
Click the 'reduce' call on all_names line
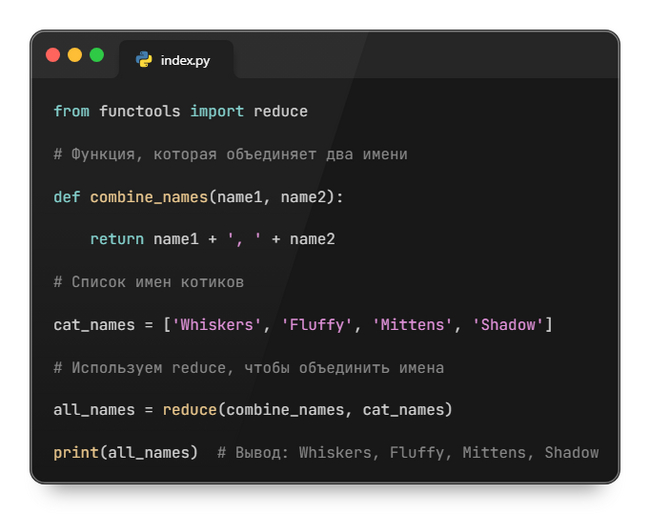point(189,410)
